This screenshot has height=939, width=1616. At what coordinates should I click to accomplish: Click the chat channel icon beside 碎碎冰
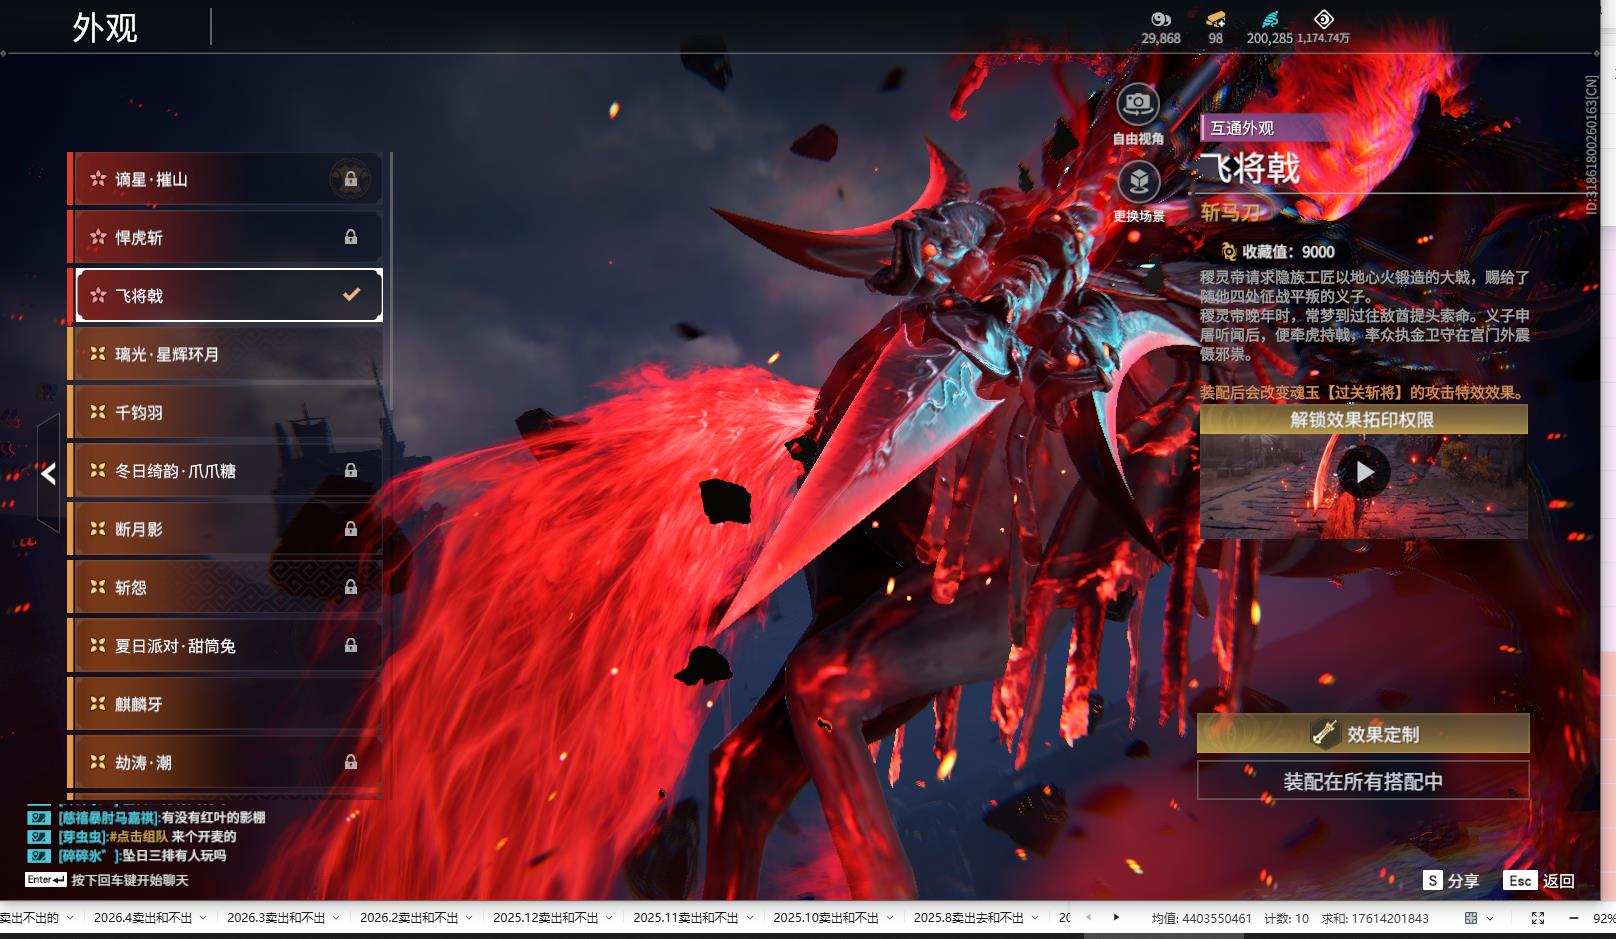(x=39, y=856)
